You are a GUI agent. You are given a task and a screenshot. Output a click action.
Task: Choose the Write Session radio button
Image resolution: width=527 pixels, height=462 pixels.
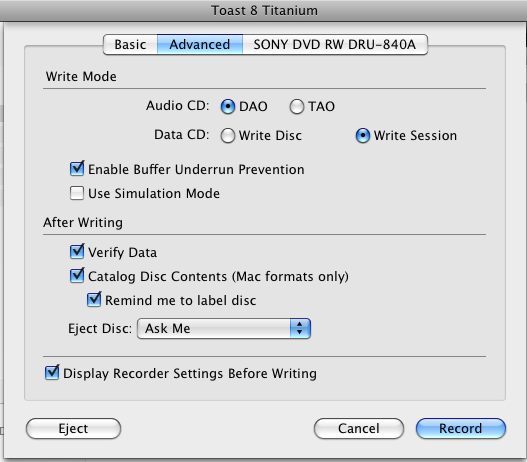coord(363,136)
